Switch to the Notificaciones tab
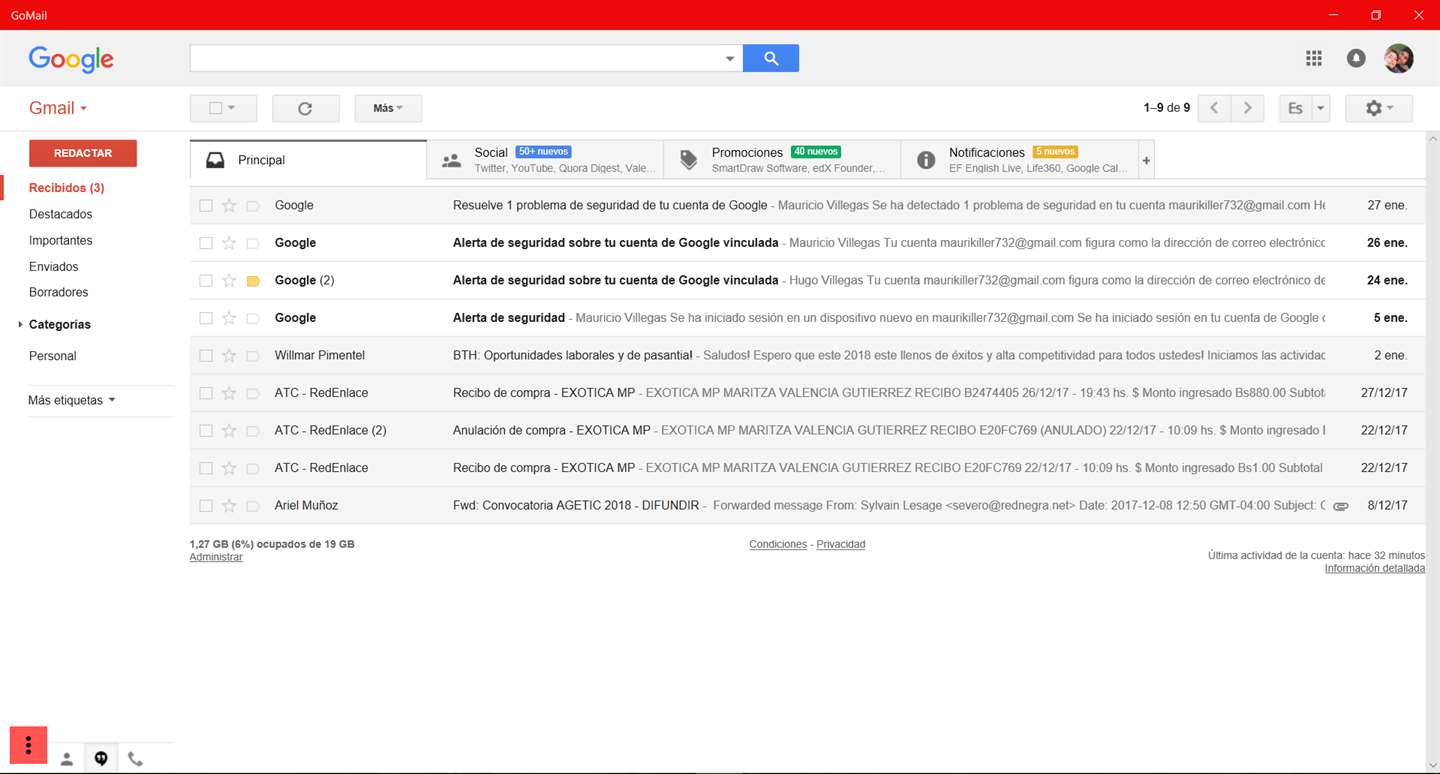 coord(1019,160)
